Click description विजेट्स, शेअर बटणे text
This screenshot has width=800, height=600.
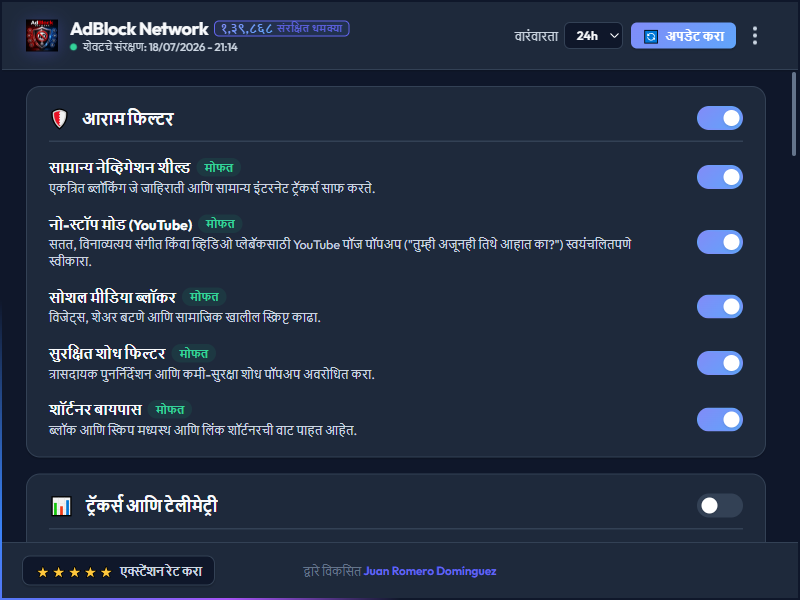185,317
